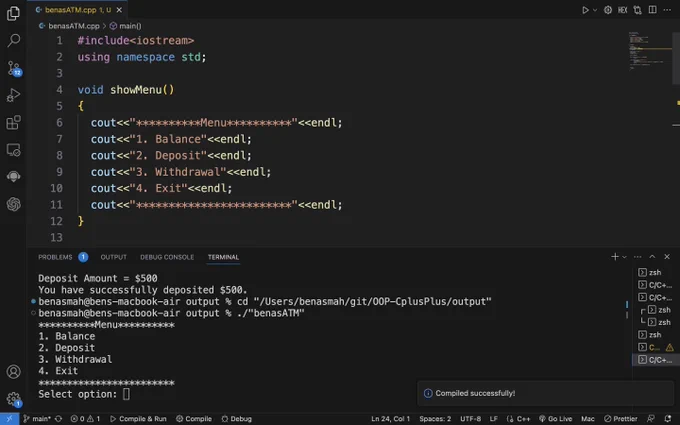Click the Debug status bar button
The width and height of the screenshot is (680, 425).
(x=236, y=419)
